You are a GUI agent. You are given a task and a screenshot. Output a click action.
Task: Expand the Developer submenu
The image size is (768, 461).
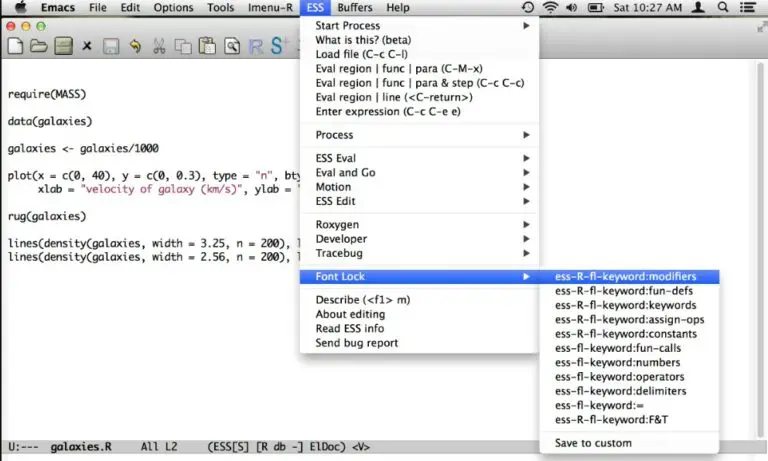[419, 239]
